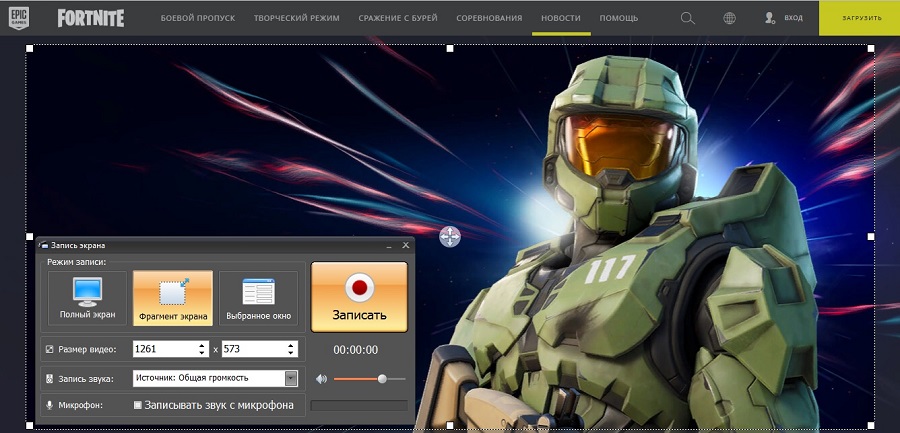The height and width of the screenshot is (433, 900).
Task: Click the Fortnite logo
Action: click(91, 18)
